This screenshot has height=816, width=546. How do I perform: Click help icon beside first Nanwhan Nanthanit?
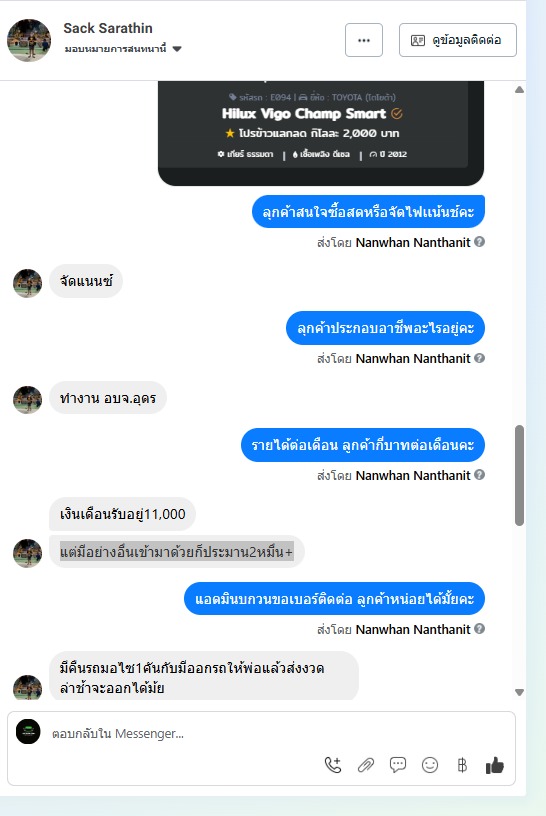pos(480,241)
